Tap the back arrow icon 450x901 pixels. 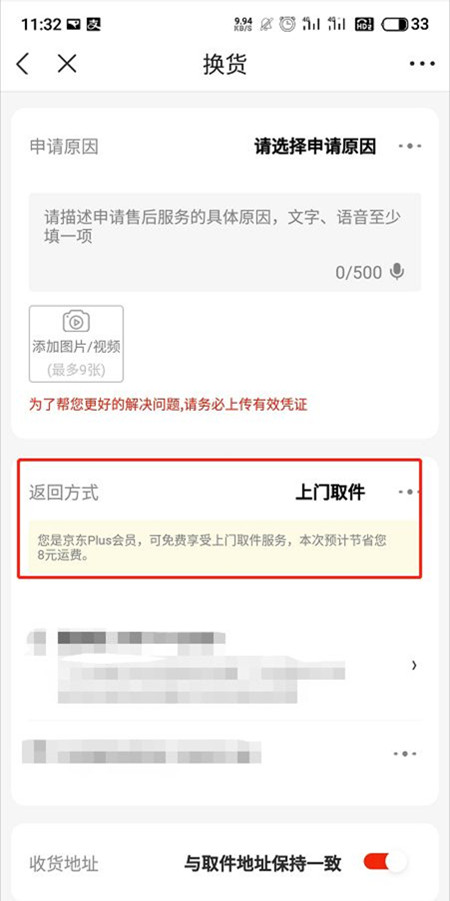[x=22, y=64]
